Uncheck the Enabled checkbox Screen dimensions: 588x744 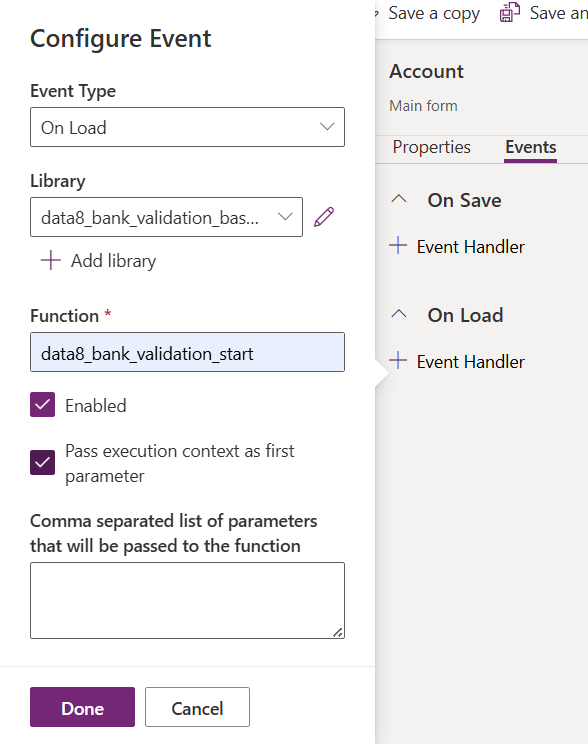tap(42, 405)
